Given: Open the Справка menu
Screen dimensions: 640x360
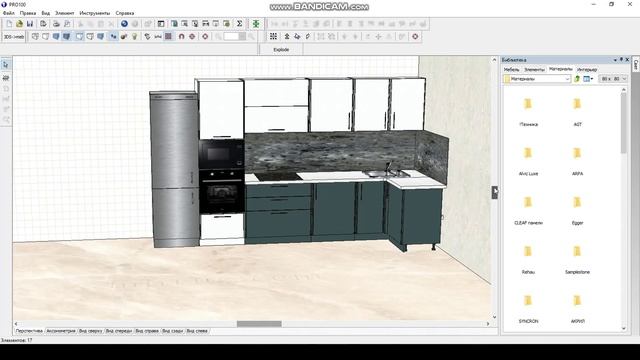Looking at the screenshot, I should click(x=125, y=13).
